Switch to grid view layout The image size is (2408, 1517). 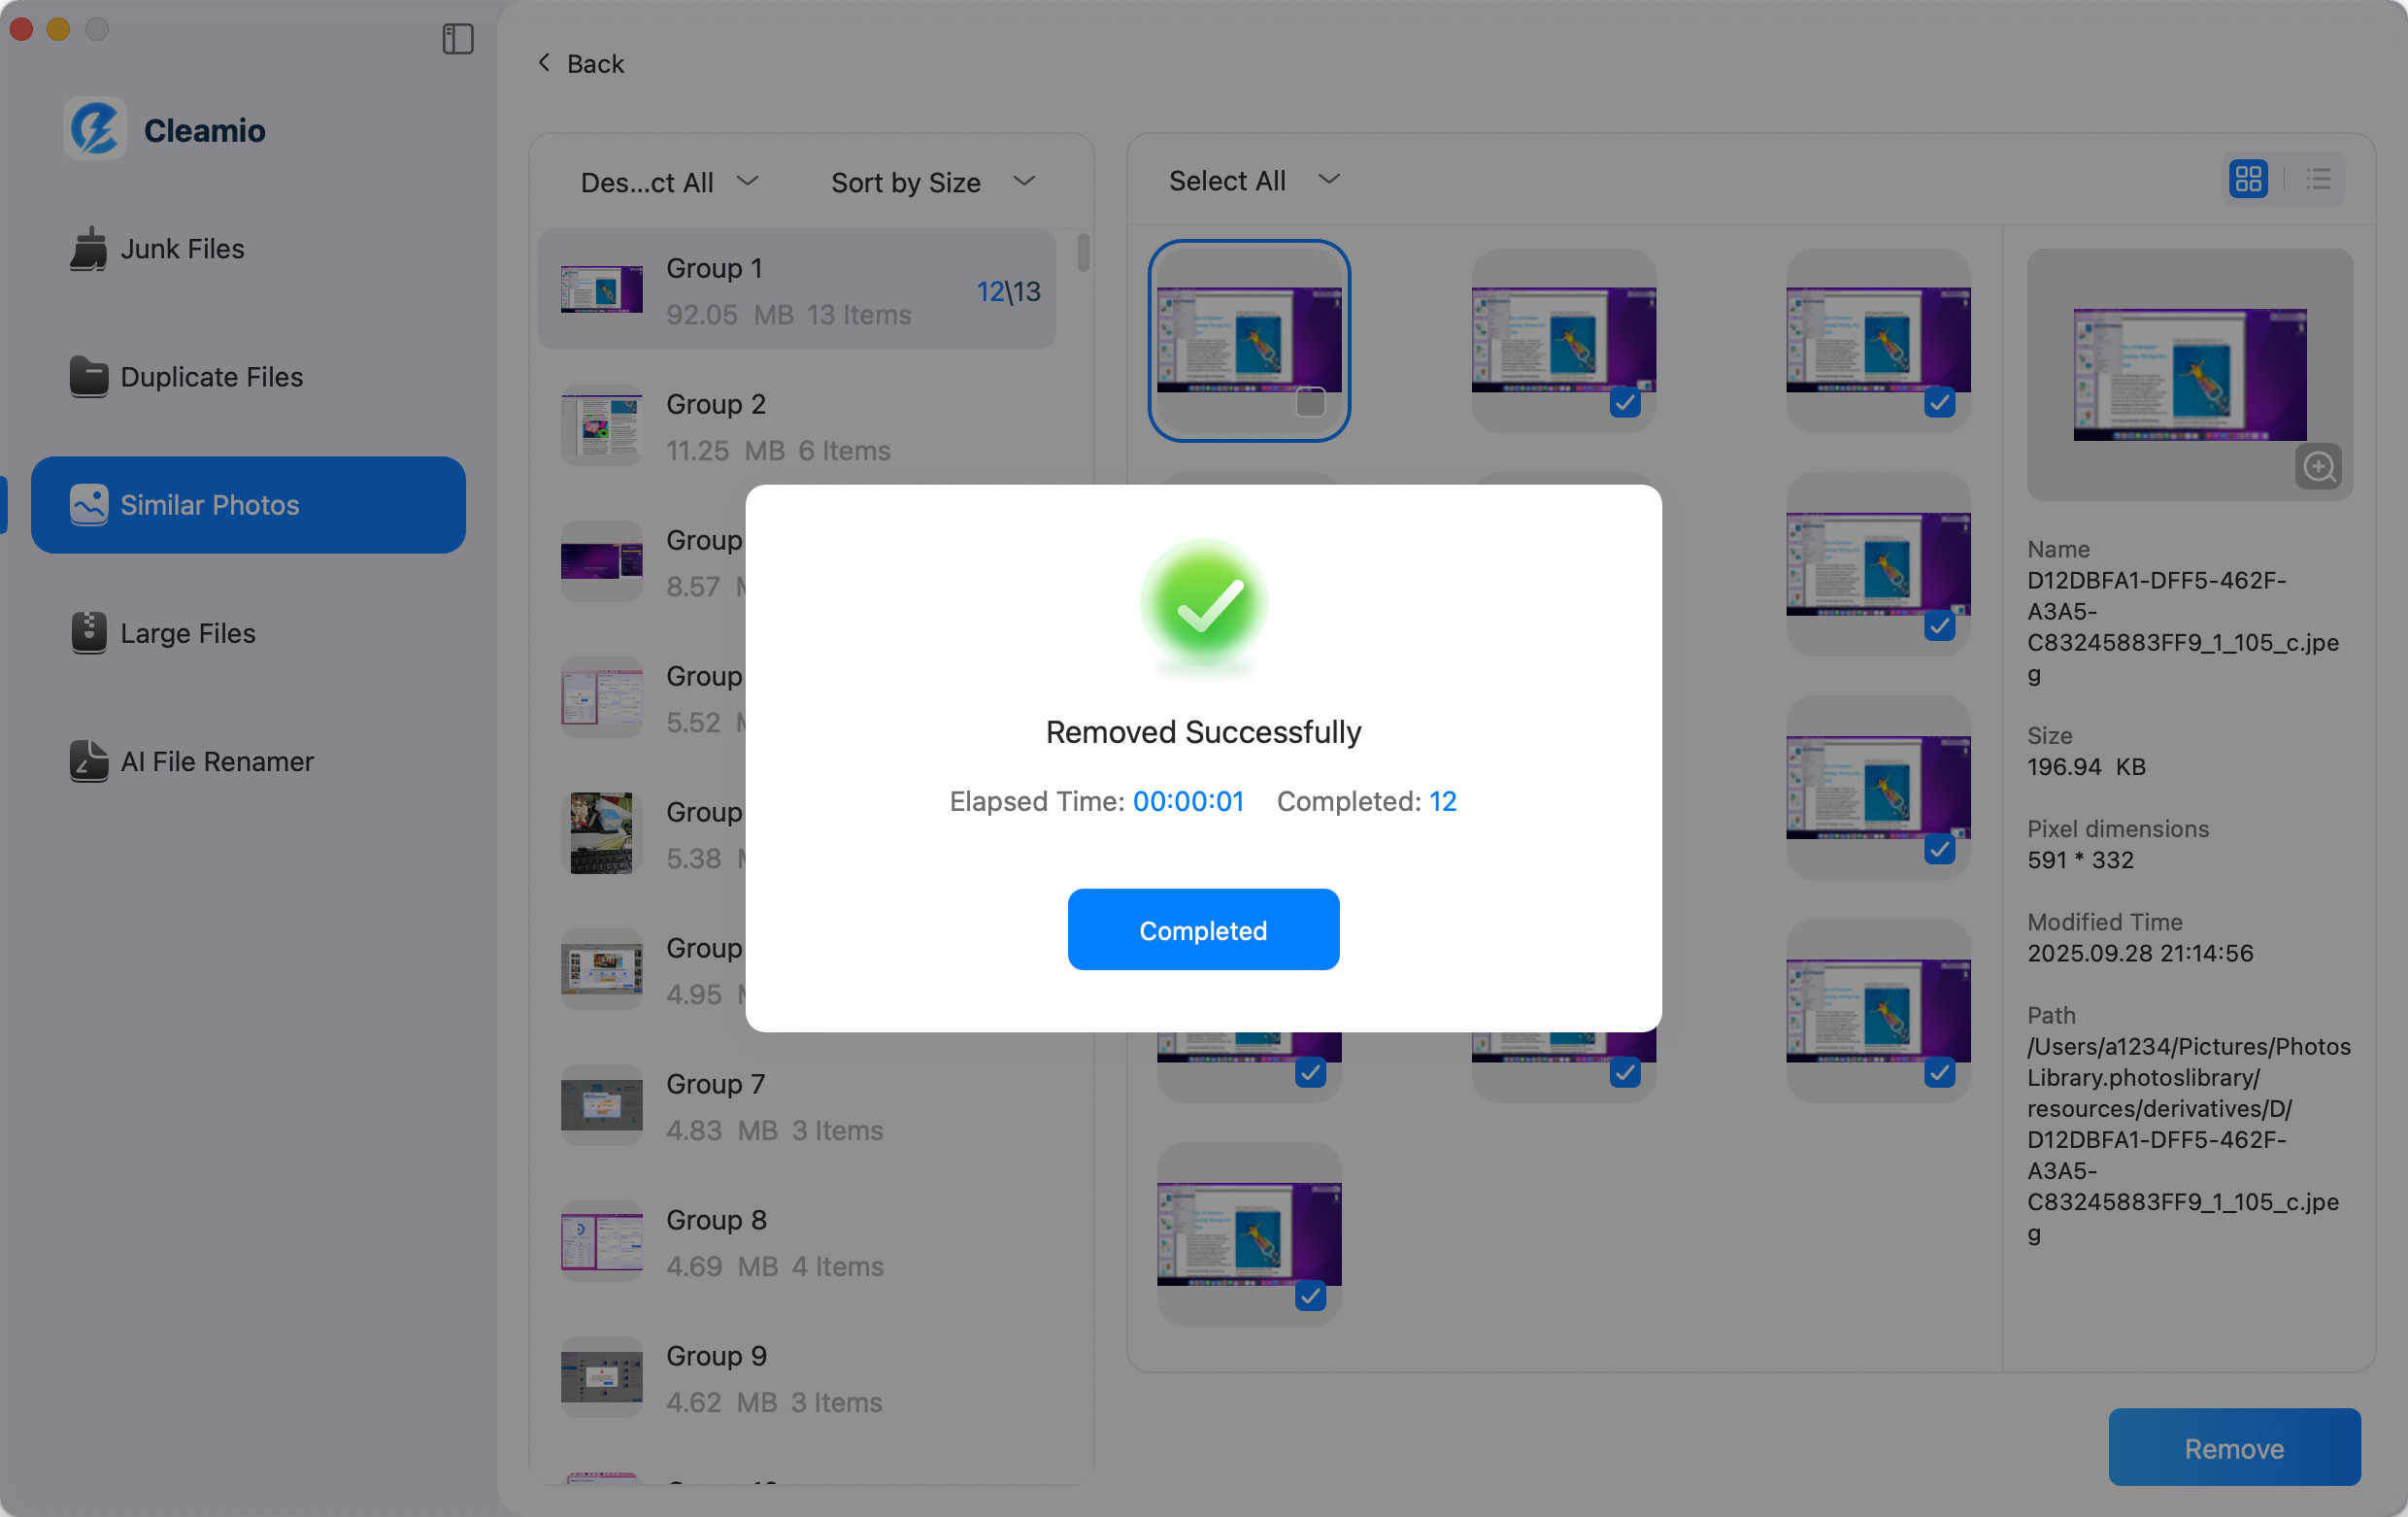click(x=2249, y=179)
